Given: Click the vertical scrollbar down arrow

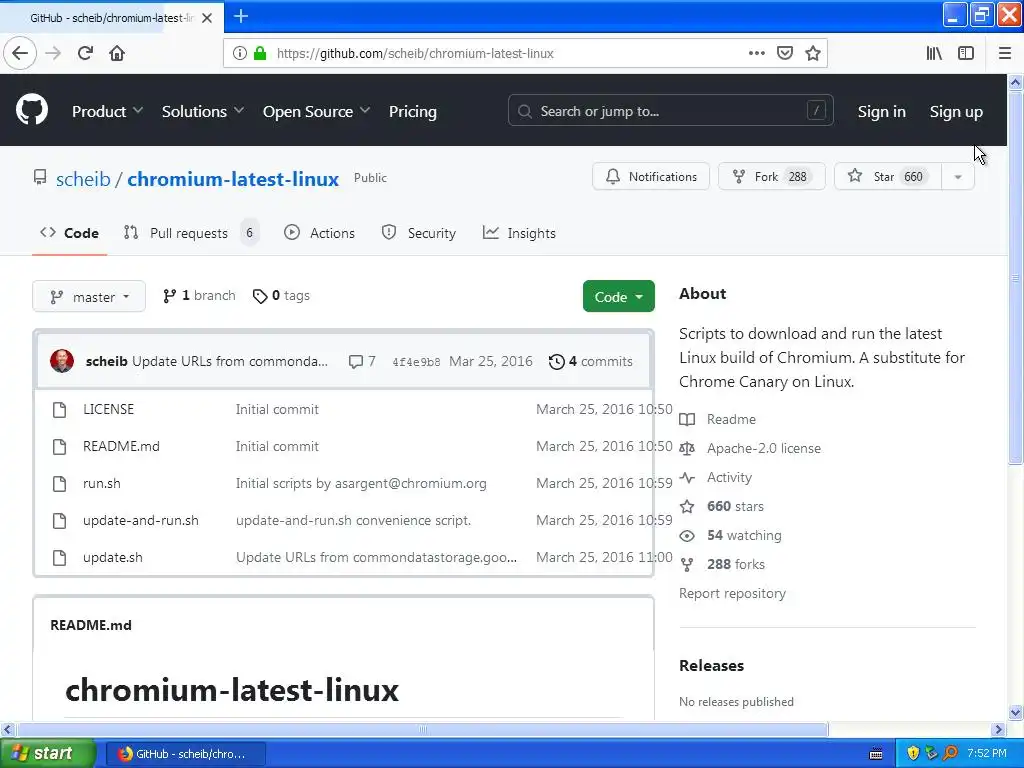Looking at the screenshot, I should 1015,712.
